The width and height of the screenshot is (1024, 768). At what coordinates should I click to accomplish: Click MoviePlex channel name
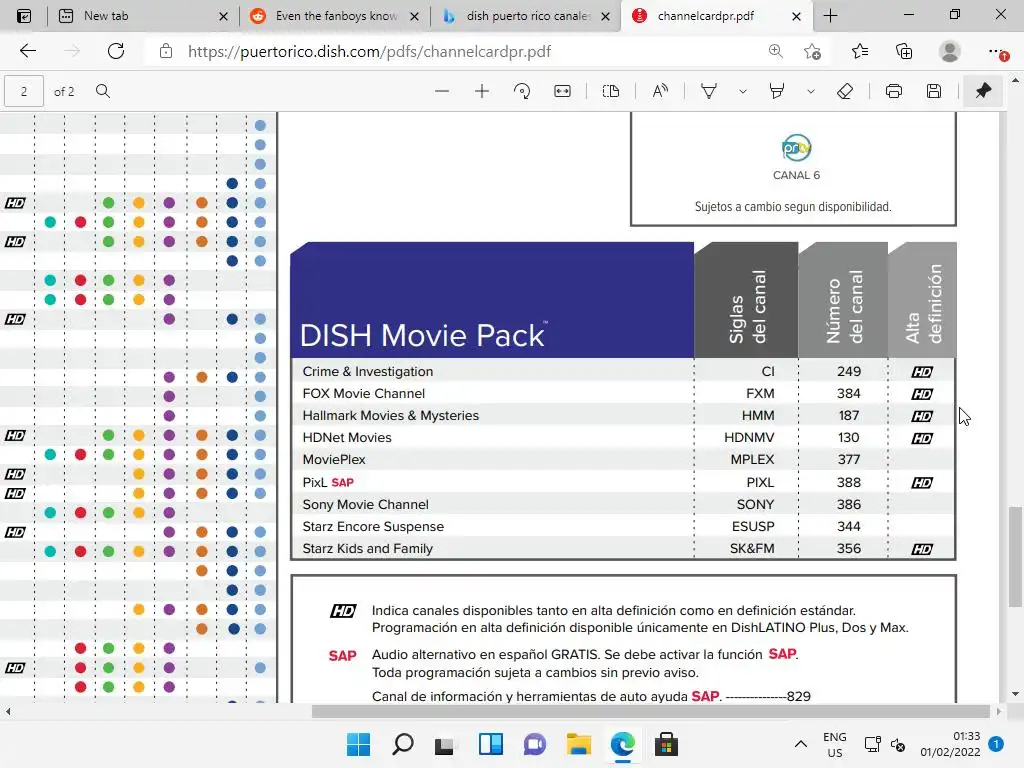click(334, 459)
